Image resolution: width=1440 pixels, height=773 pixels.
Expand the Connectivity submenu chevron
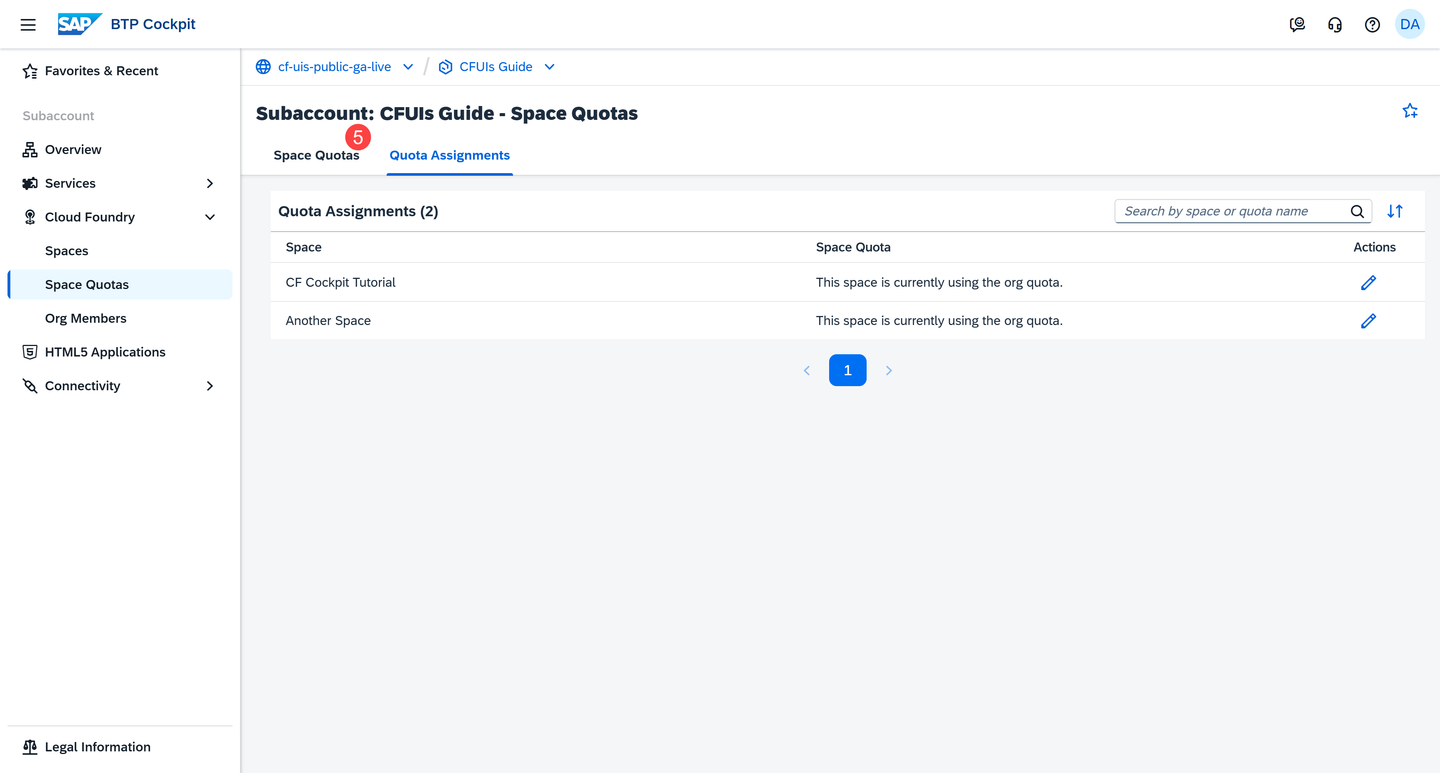(210, 386)
